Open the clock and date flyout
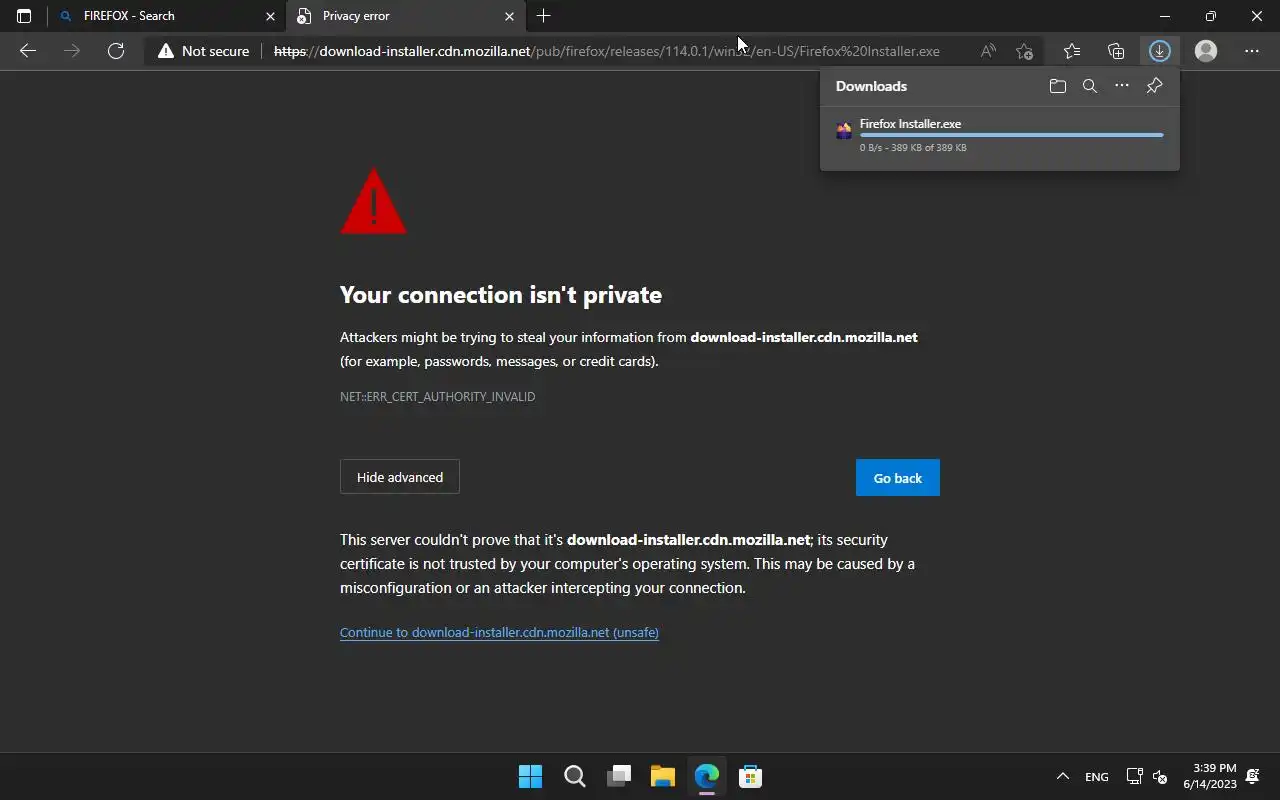The height and width of the screenshot is (800, 1280). point(1210,776)
